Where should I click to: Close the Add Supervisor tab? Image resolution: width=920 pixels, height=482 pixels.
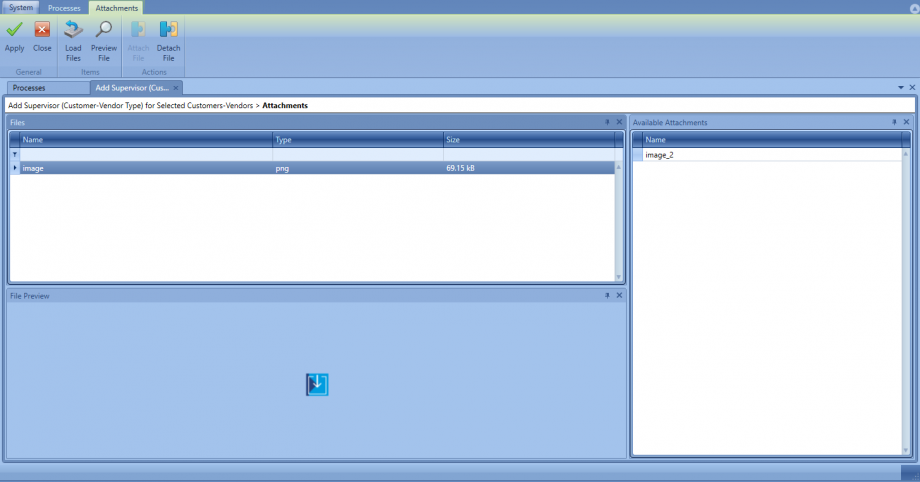175,88
